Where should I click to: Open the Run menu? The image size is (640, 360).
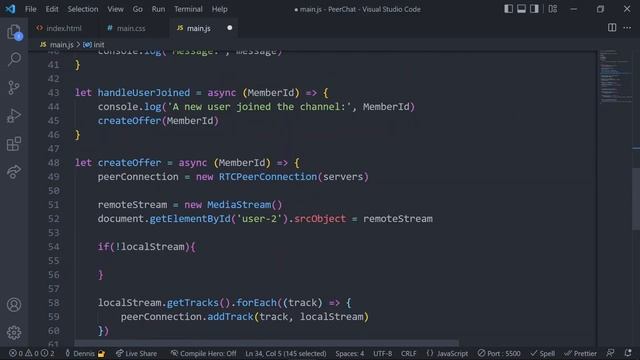(x=158, y=9)
